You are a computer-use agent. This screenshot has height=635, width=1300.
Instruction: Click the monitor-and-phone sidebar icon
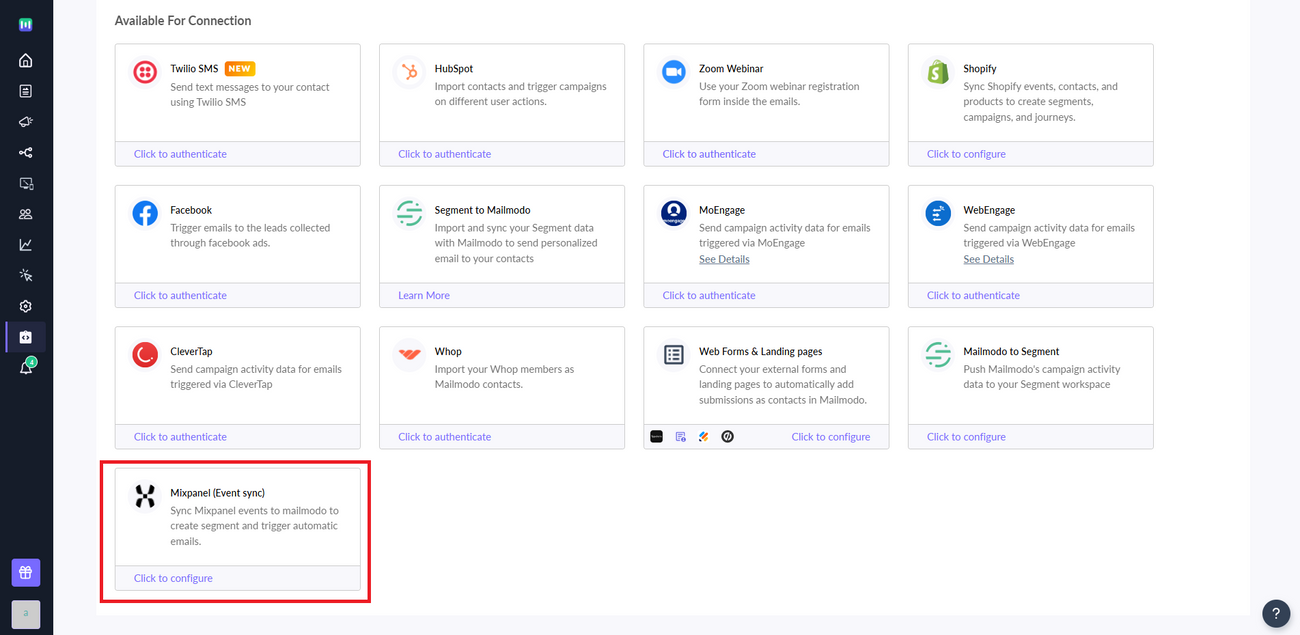click(x=26, y=184)
